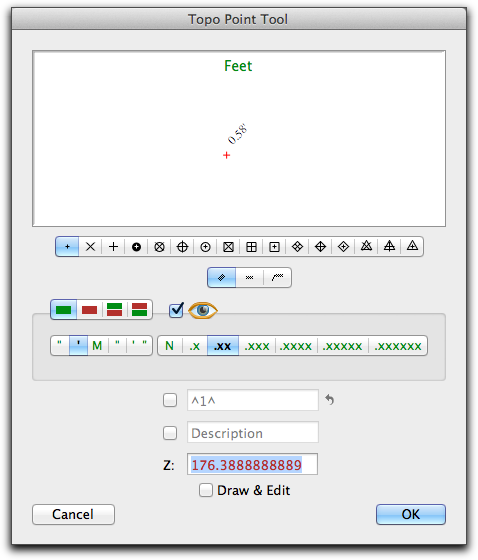Check the box next to Description field
Image resolution: width=478 pixels, height=560 pixels.
[x=170, y=433]
